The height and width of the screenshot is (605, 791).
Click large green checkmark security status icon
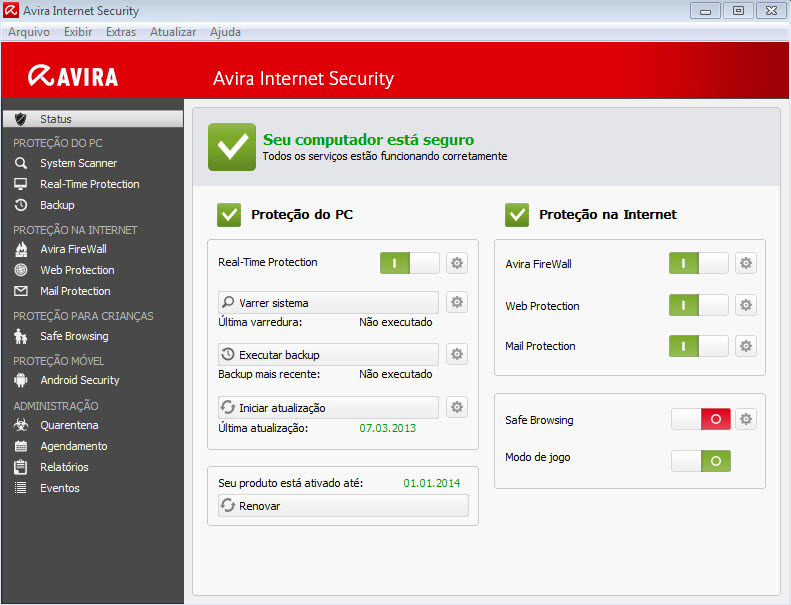[x=232, y=147]
